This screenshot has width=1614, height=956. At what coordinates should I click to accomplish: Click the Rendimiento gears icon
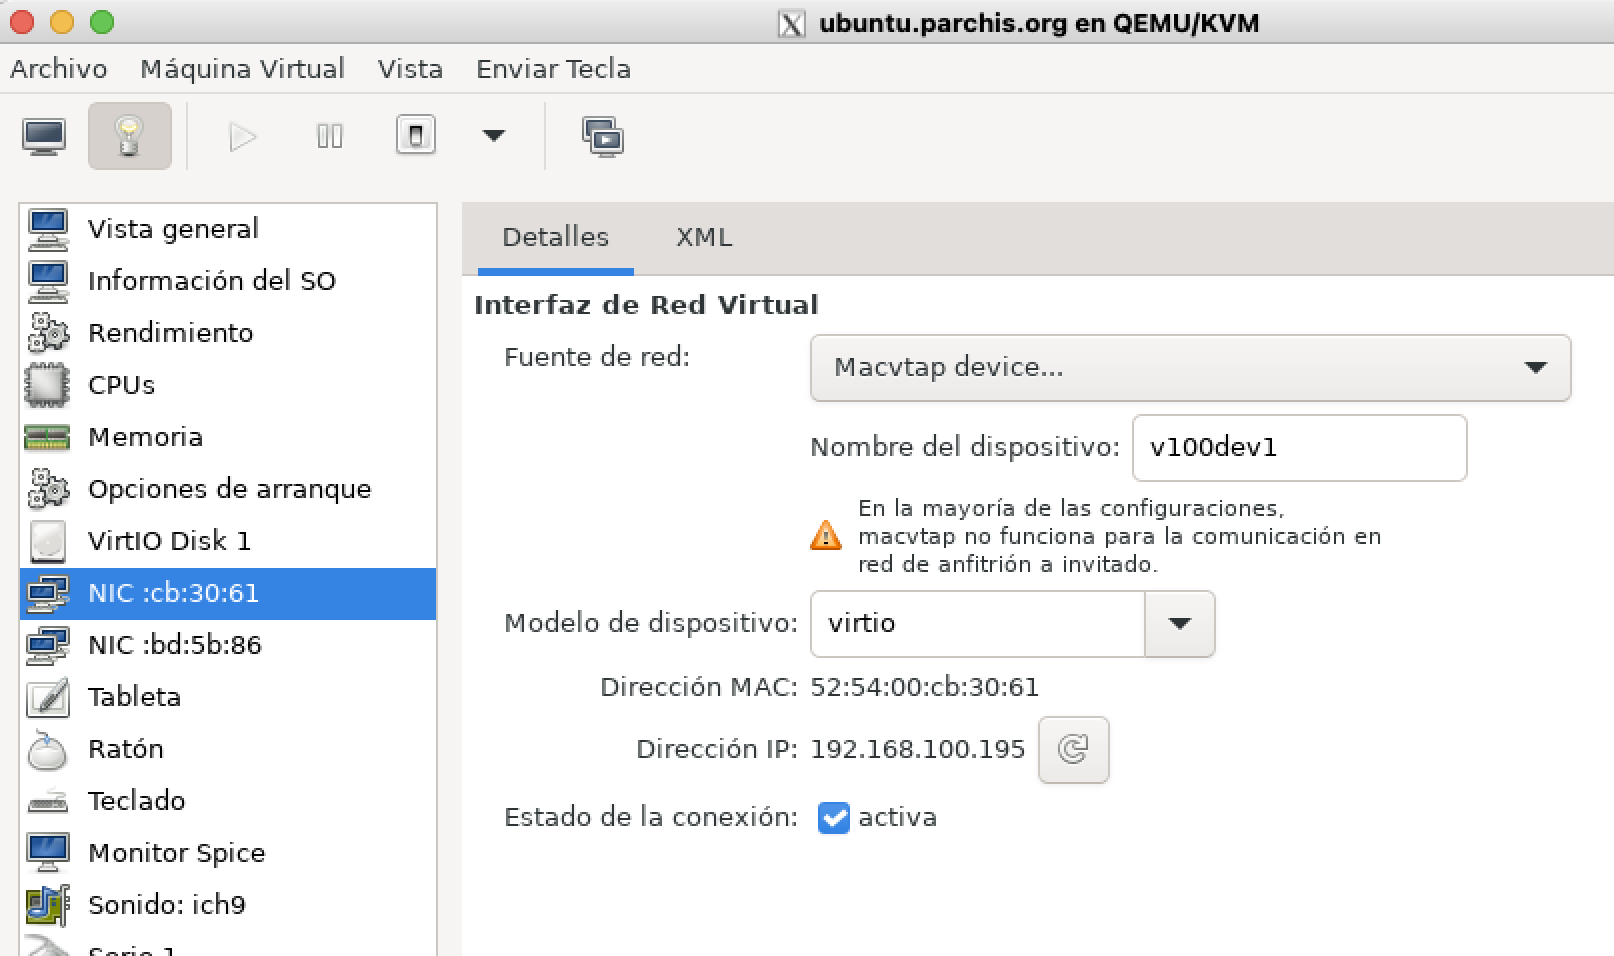click(x=48, y=333)
